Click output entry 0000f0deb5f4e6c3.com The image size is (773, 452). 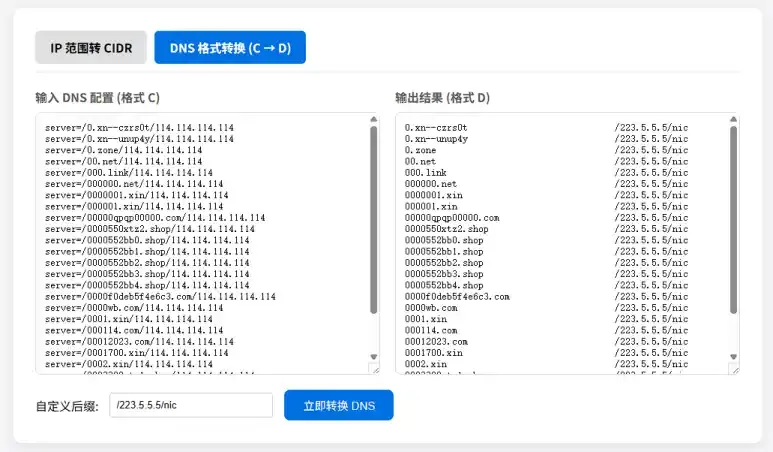(x=457, y=297)
